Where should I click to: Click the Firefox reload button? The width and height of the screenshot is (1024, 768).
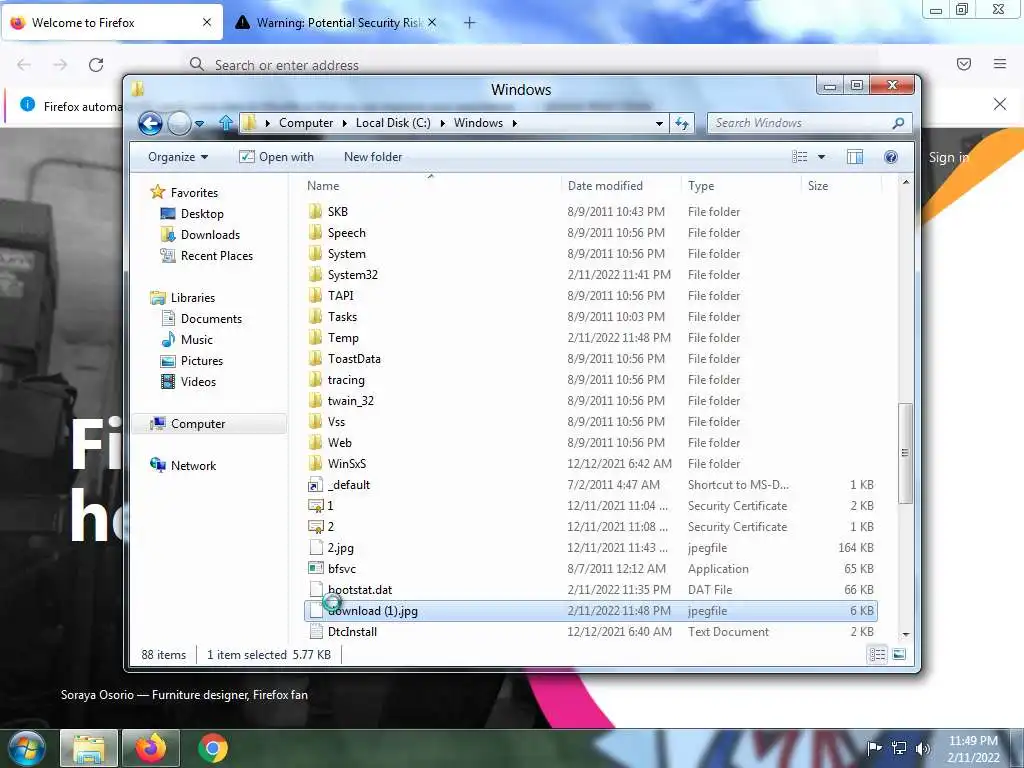96,65
